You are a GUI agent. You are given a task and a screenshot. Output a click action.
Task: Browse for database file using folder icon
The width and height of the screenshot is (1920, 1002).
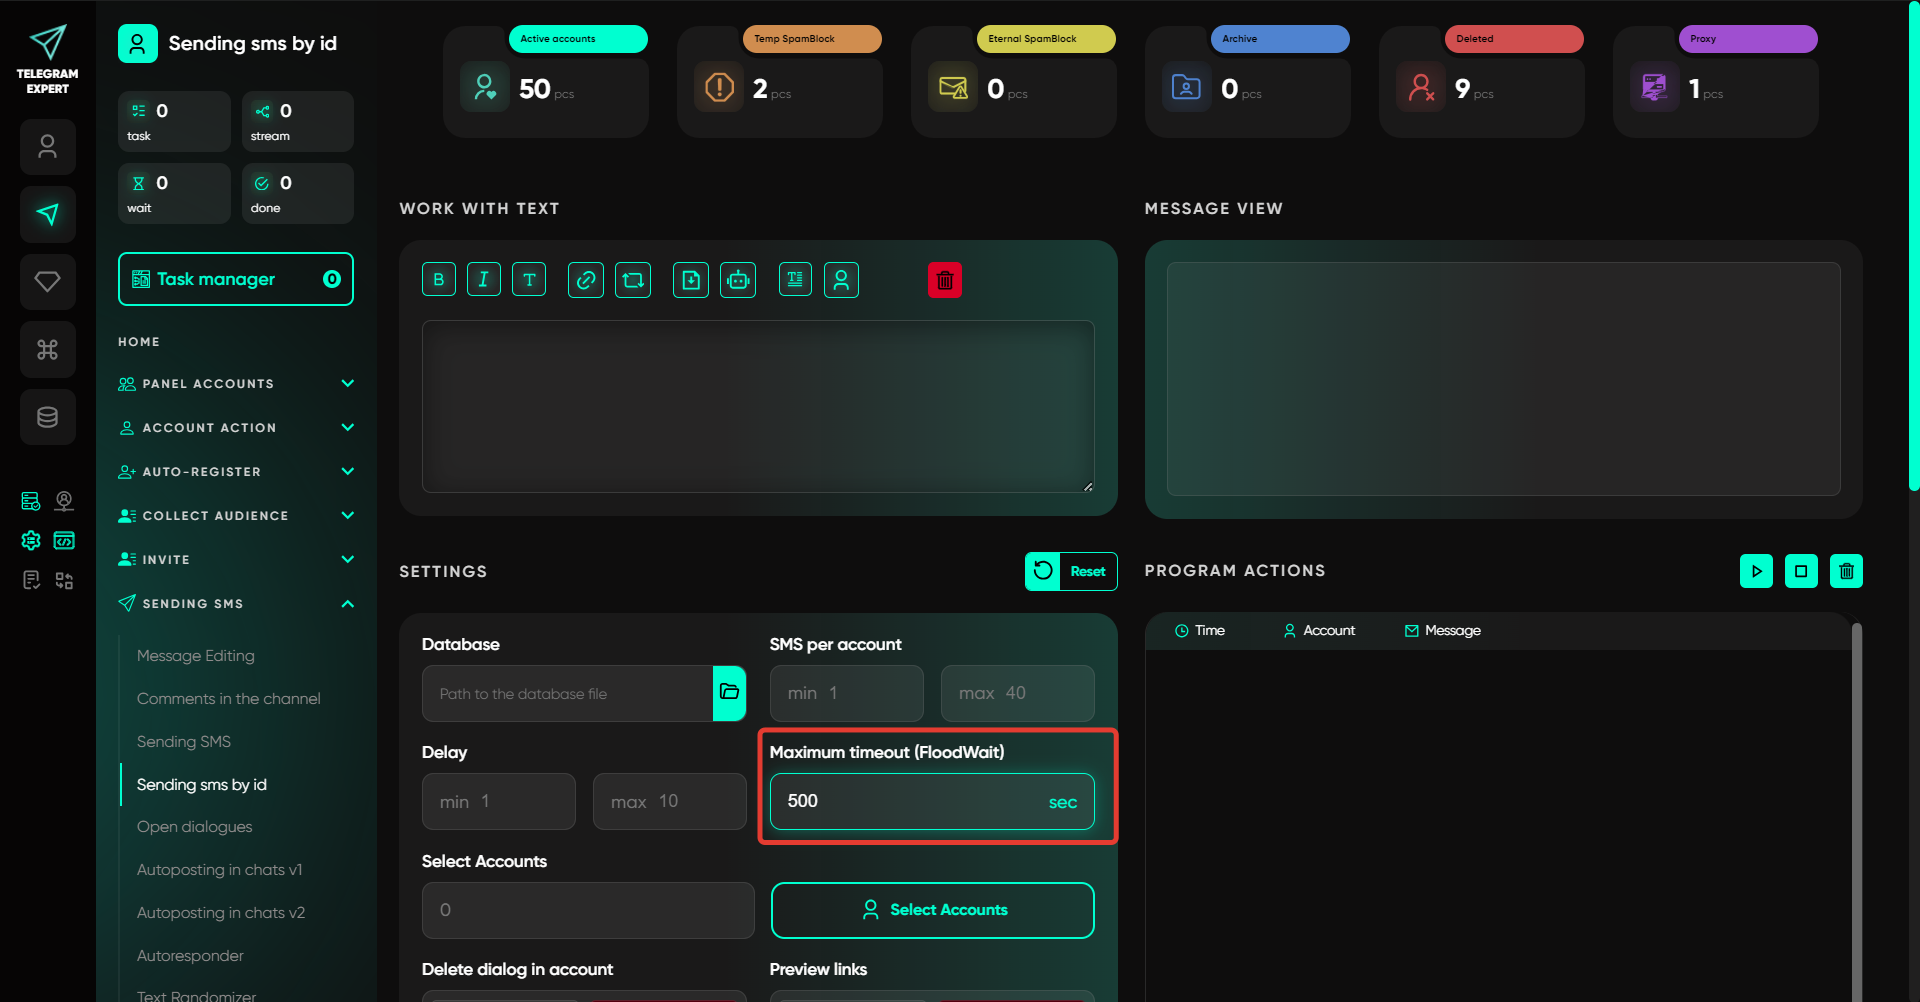(729, 693)
